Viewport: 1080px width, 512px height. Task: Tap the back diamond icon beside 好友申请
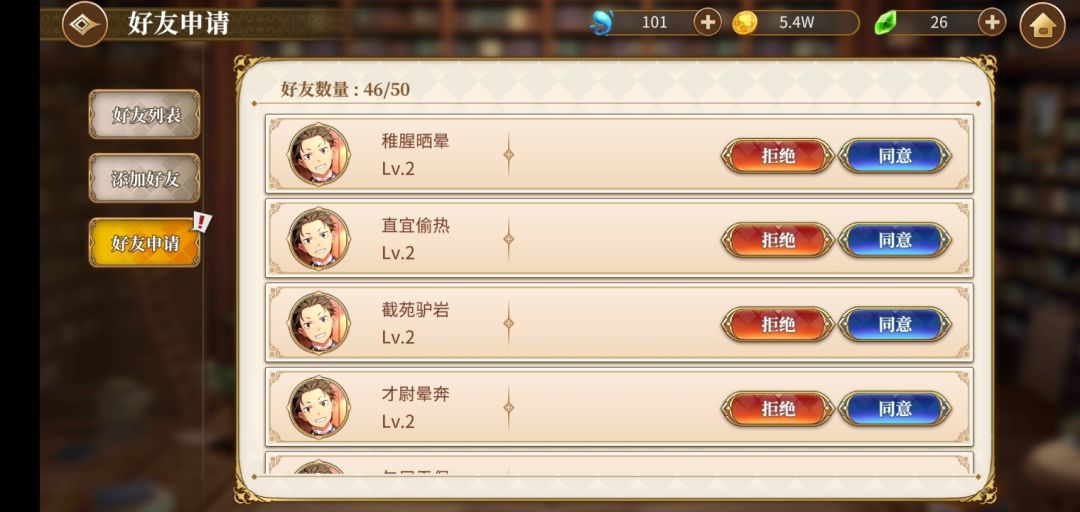[x=85, y=25]
